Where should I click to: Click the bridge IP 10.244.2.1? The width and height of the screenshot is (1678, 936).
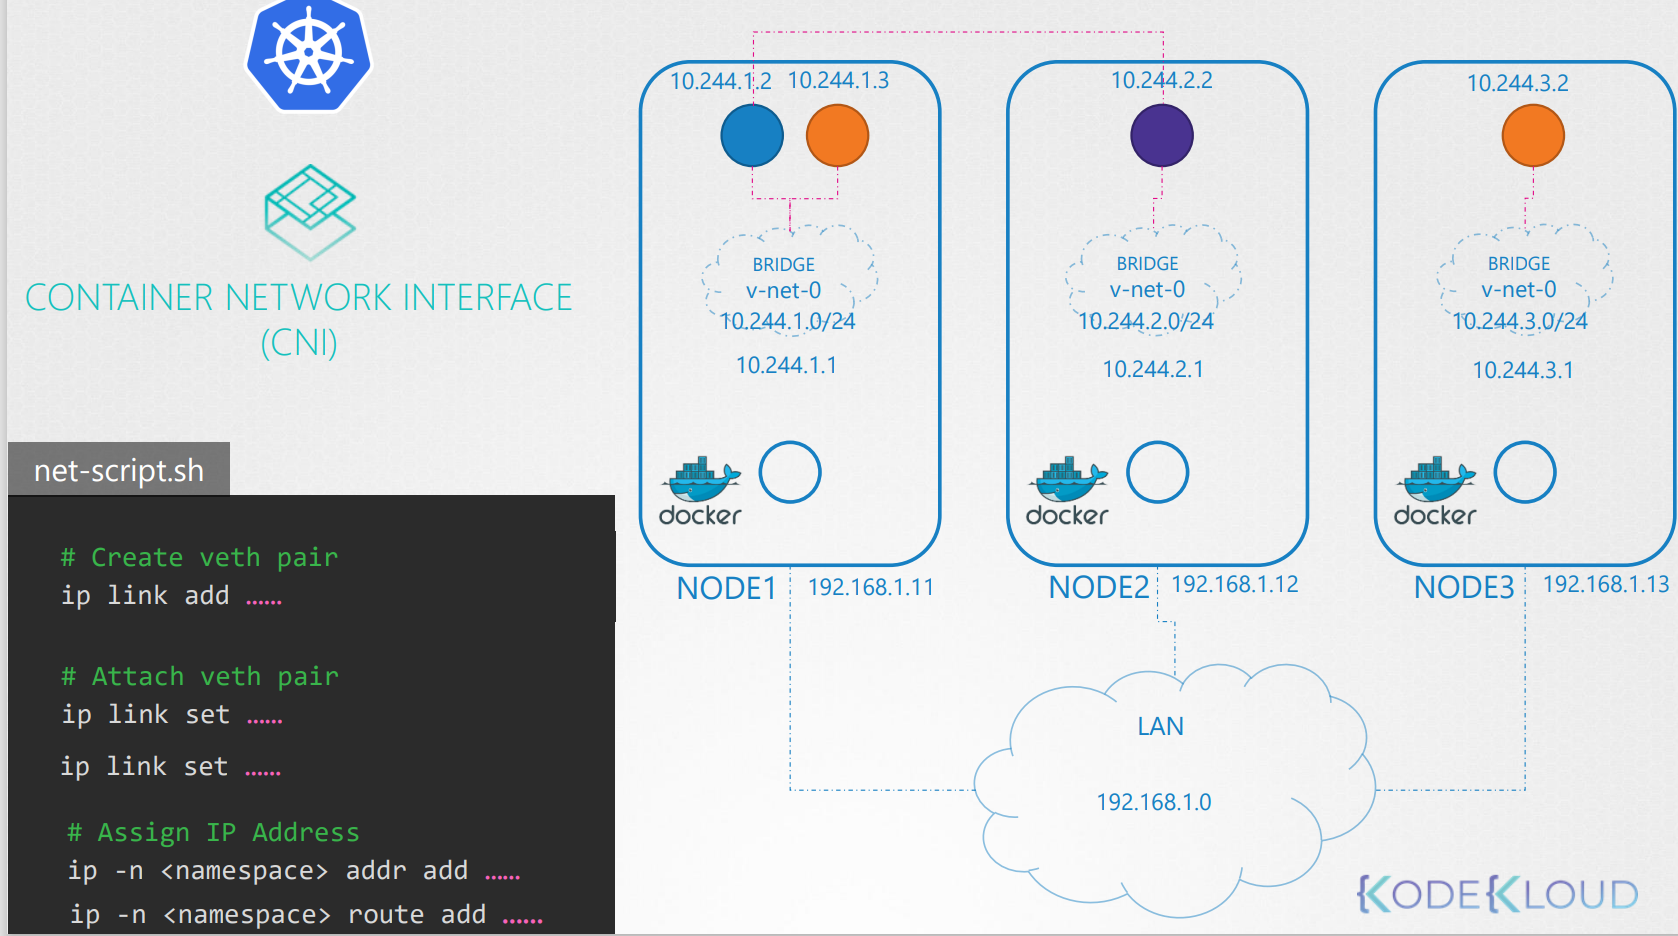(1153, 369)
